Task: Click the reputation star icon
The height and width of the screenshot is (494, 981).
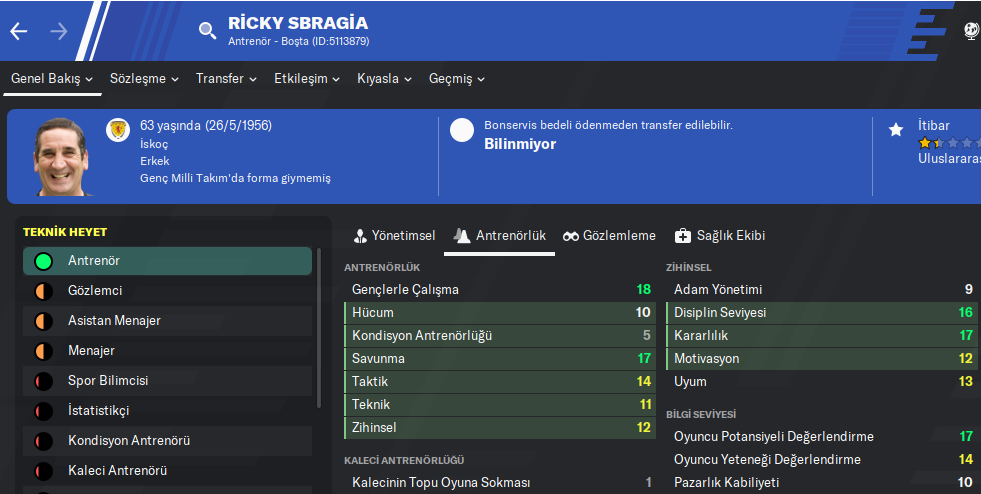Action: tap(896, 129)
